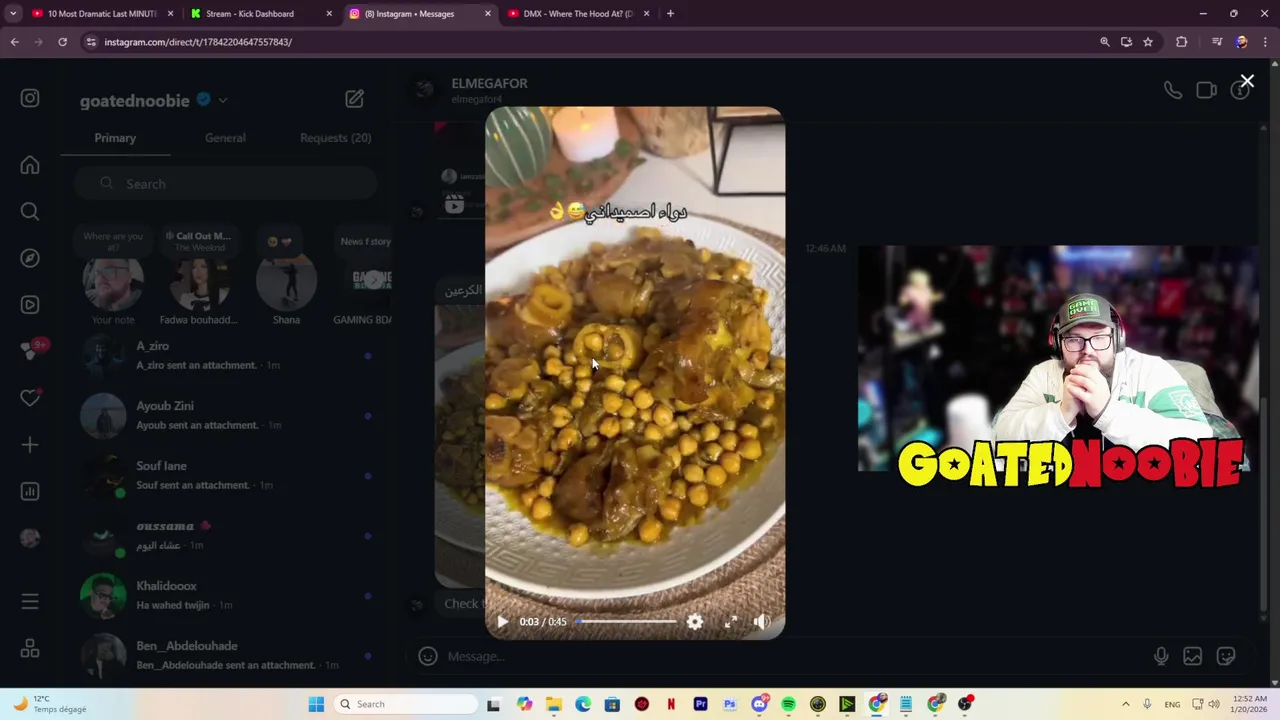Image resolution: width=1280 pixels, height=720 pixels.
Task: Record voice clip with microphone icon
Action: pos(1161,656)
